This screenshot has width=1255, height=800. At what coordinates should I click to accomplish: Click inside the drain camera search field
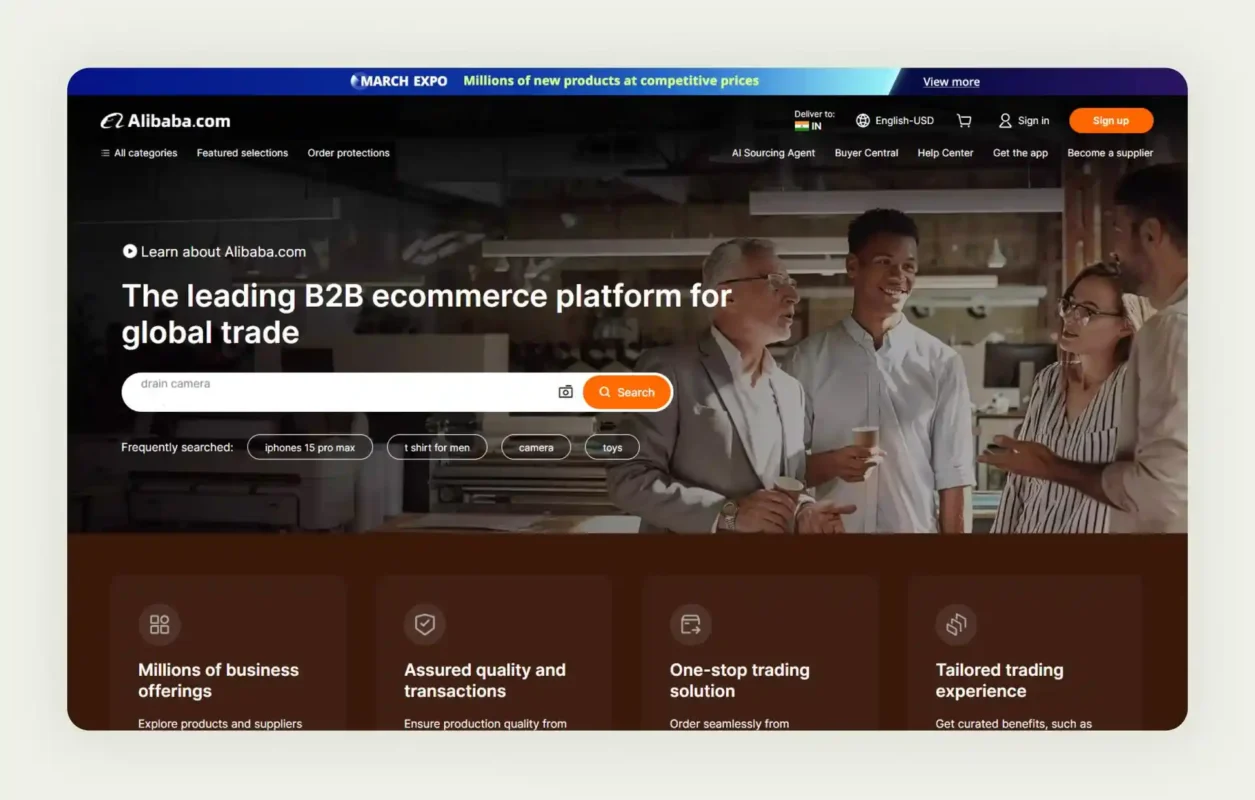click(x=300, y=392)
